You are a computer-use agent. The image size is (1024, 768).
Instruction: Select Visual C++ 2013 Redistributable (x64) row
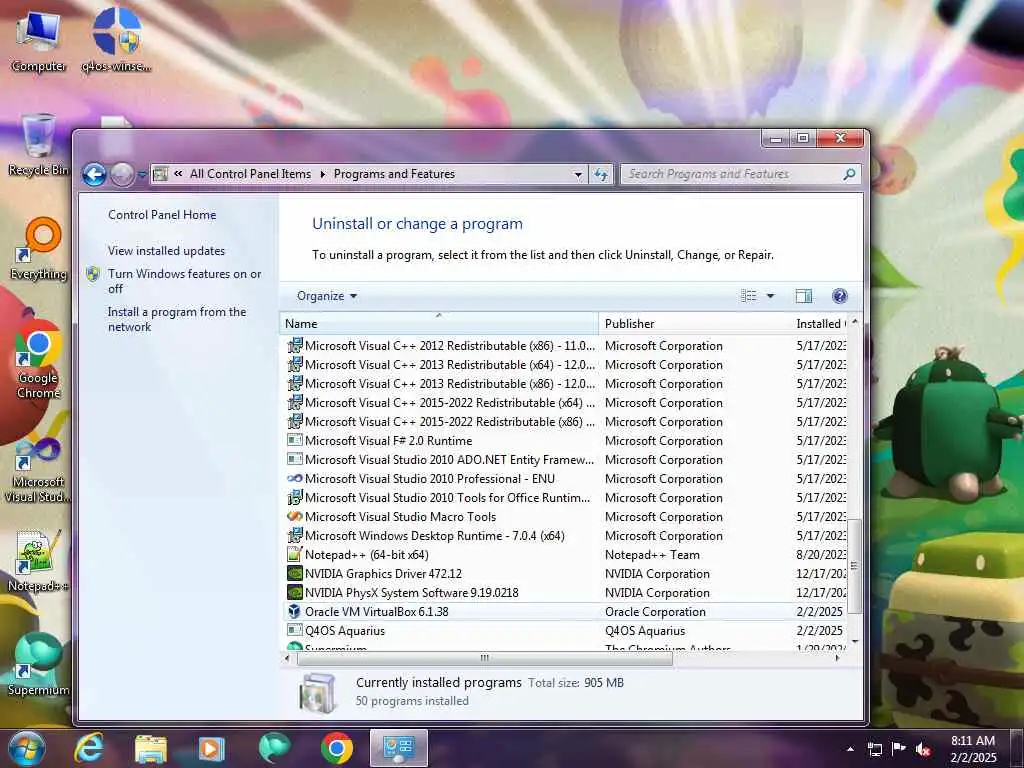click(565, 364)
